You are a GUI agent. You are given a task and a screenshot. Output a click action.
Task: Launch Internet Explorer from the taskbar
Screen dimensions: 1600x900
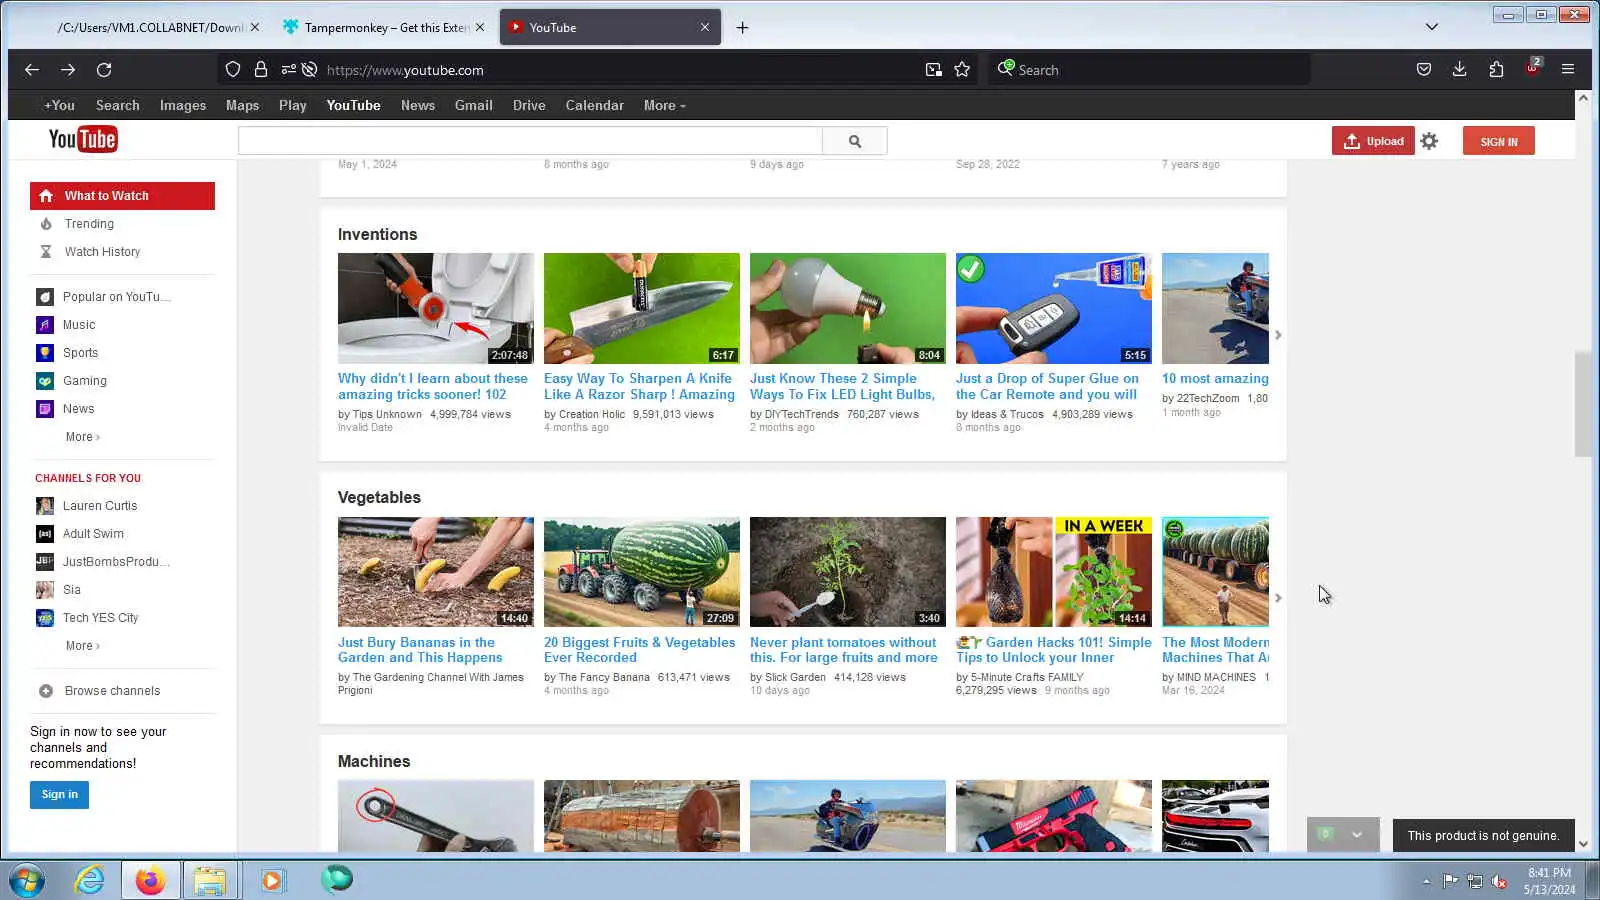click(x=90, y=880)
